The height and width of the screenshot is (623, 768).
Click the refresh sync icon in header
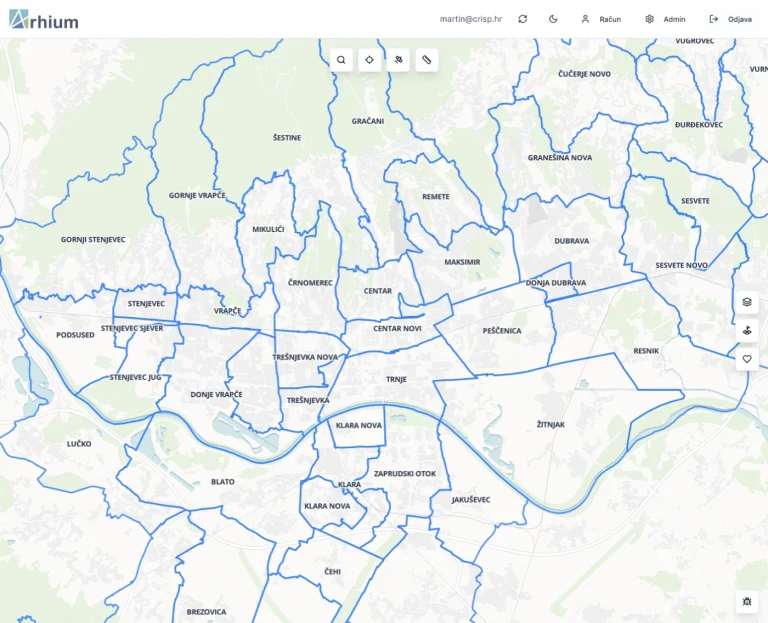click(x=522, y=19)
